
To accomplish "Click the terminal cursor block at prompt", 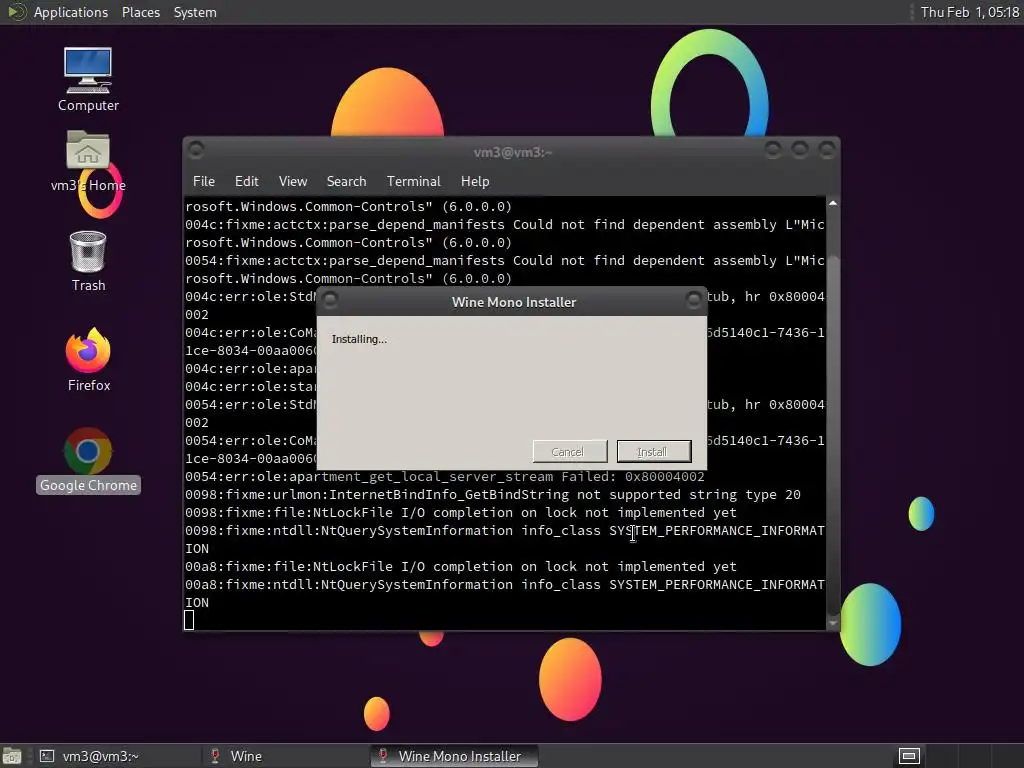I will (189, 620).
